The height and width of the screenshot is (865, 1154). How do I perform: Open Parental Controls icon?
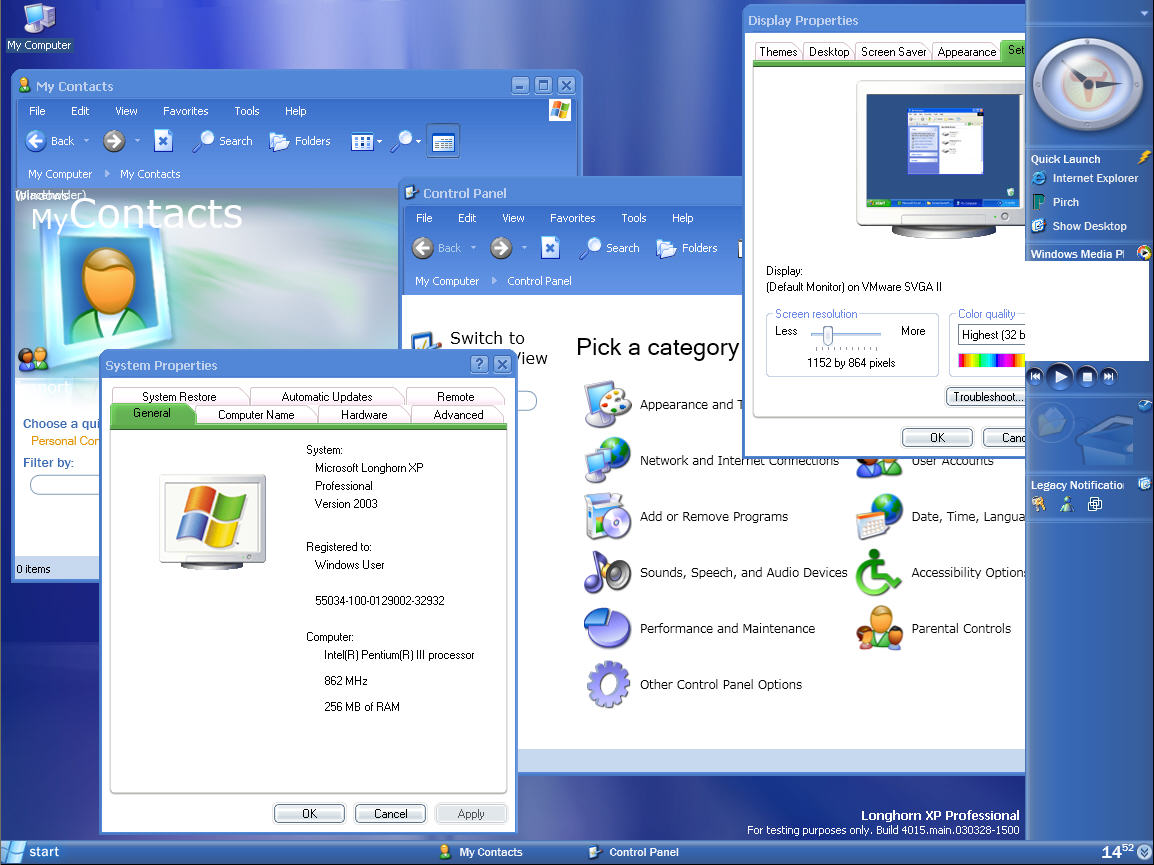pos(879,628)
